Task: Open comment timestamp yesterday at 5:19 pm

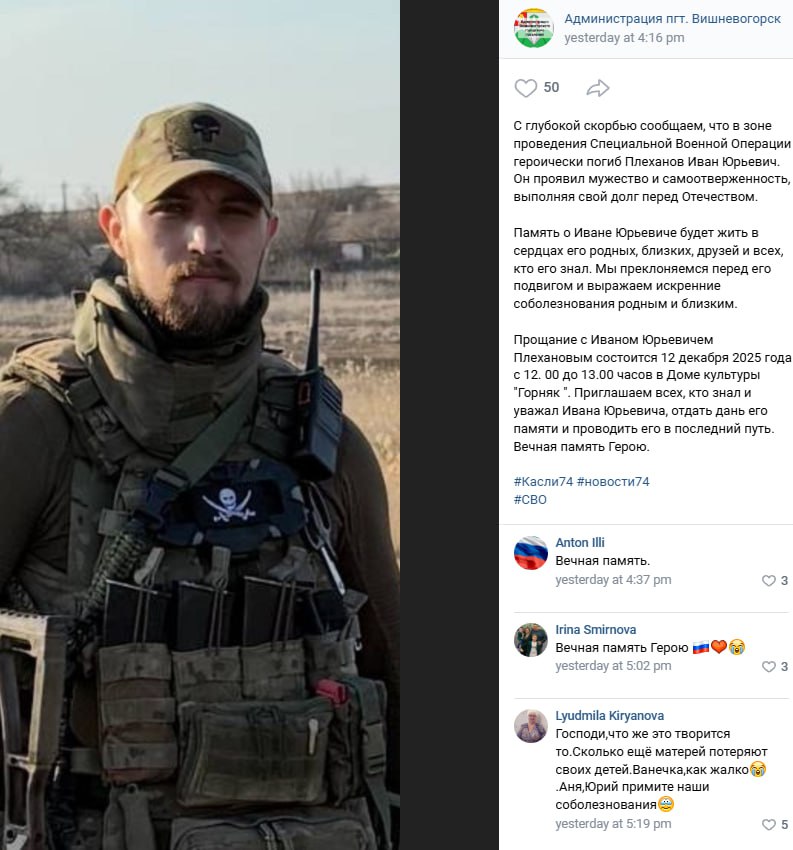Action: tap(613, 823)
